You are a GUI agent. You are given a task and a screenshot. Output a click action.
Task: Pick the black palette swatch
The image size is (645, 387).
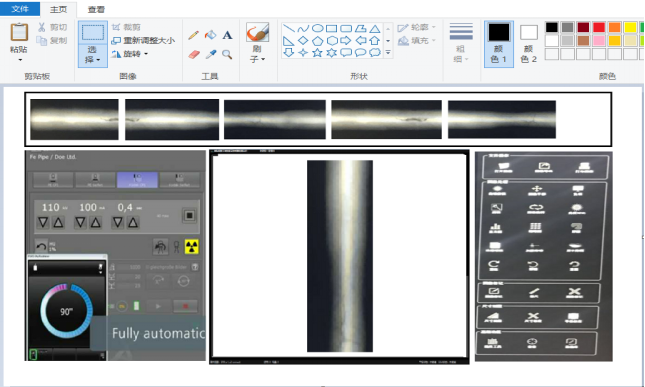[x=552, y=28]
